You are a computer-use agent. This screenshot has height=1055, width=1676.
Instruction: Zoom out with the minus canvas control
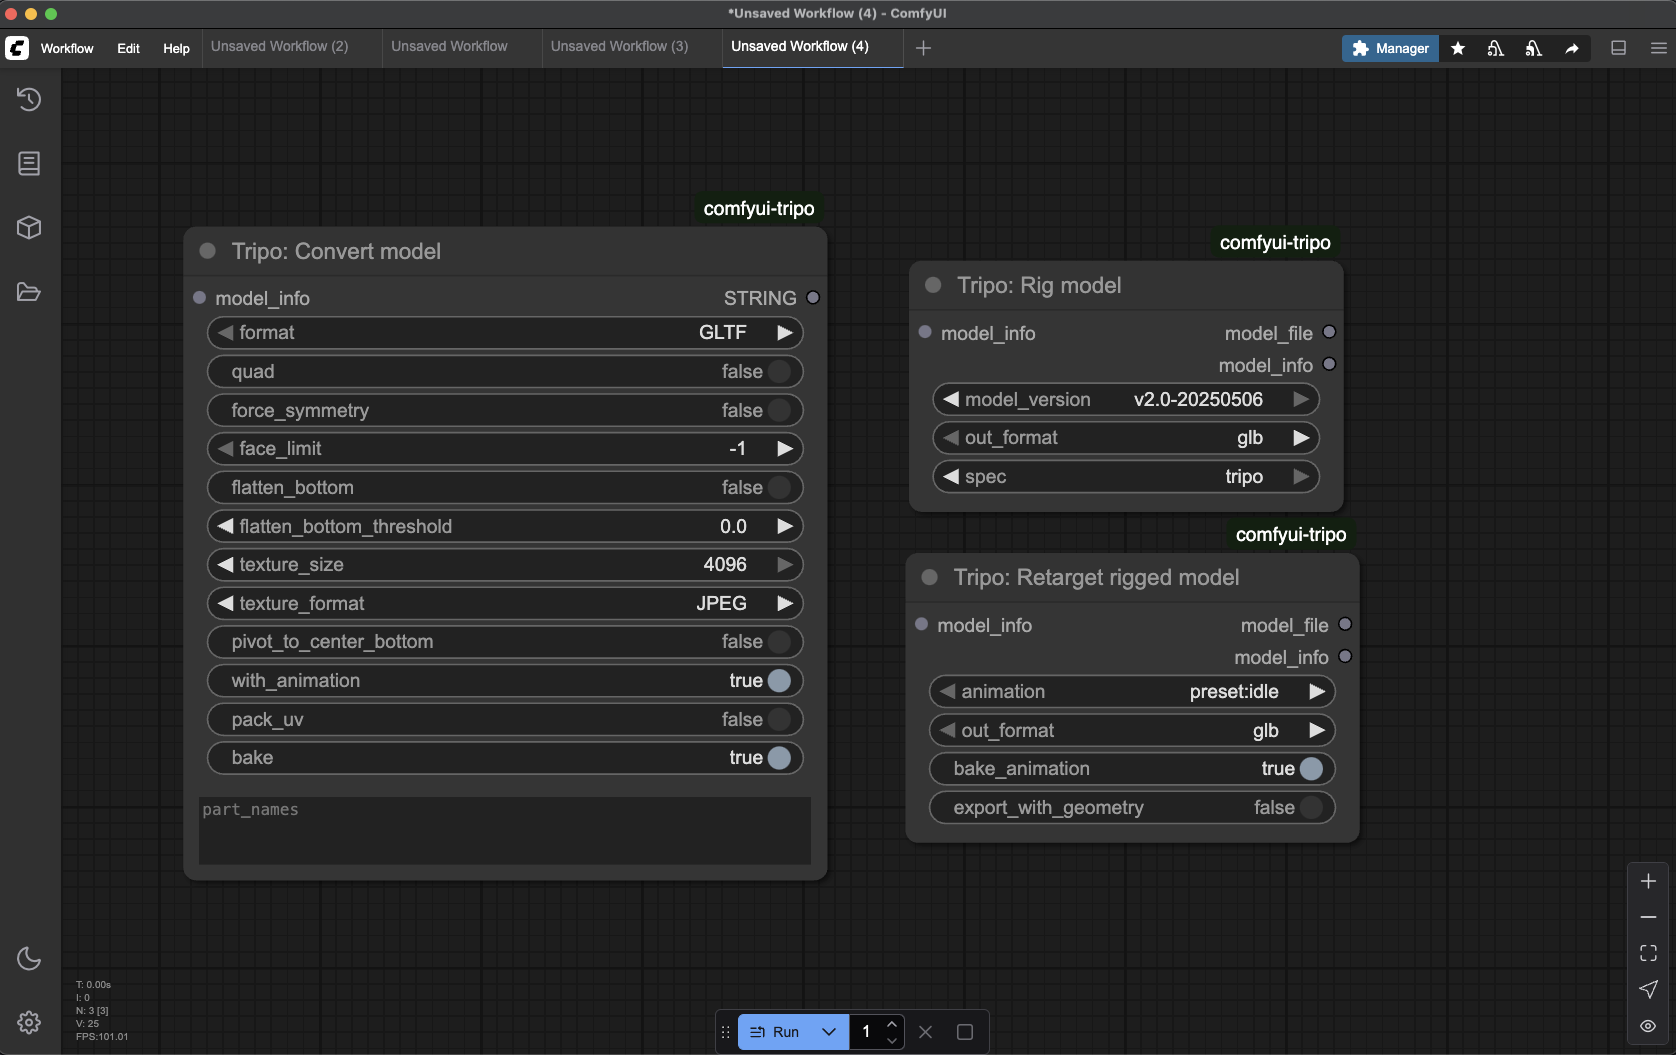1649,917
